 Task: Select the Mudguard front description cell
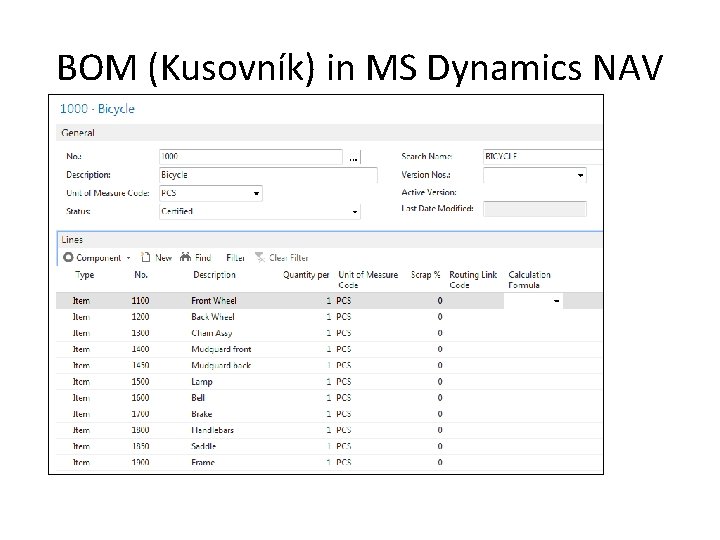pos(221,349)
